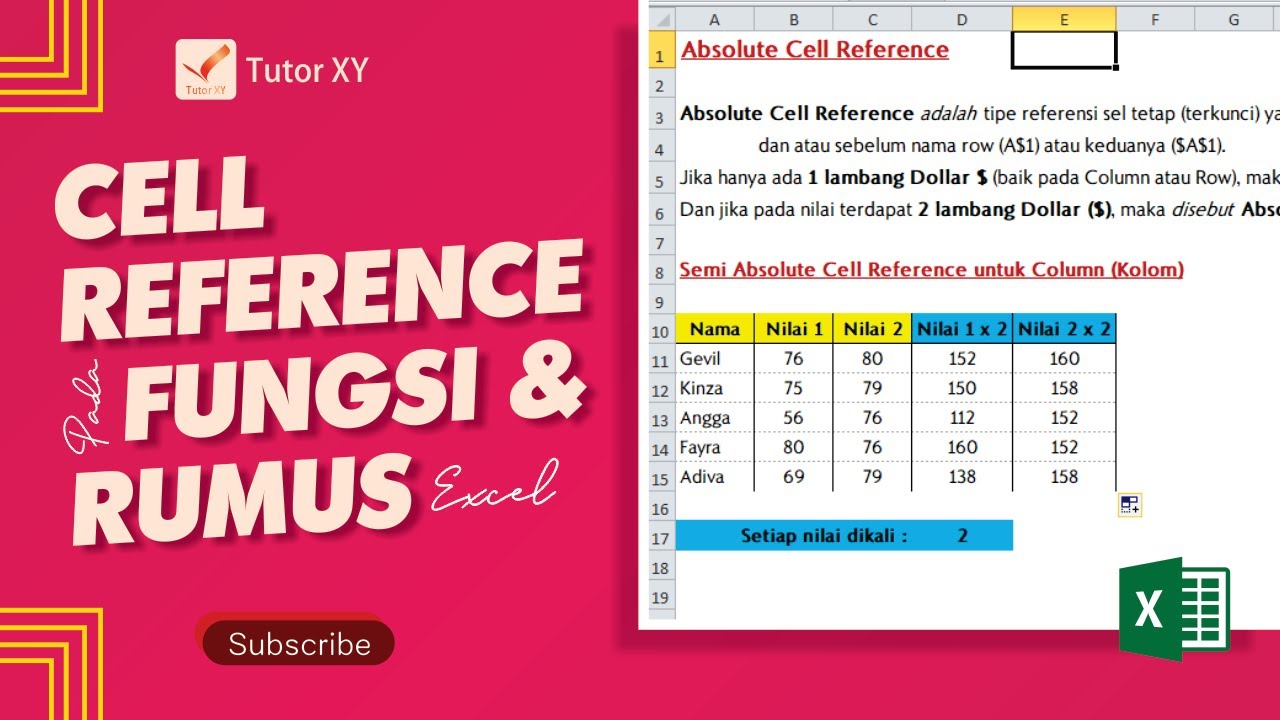Select row 17 header

tap(661, 536)
